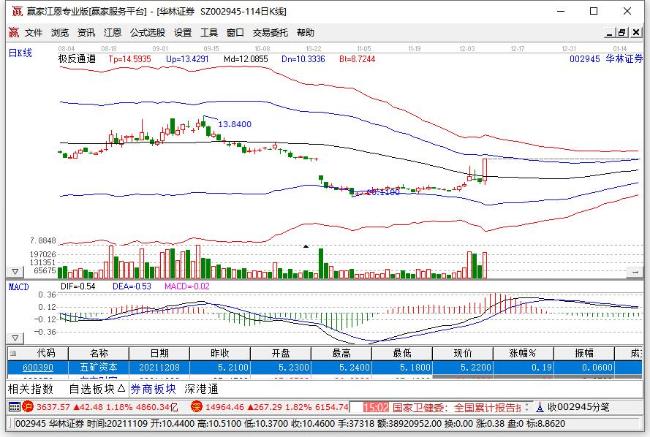
Task: Click the Md=12.0855 indicator value
Action: click(x=246, y=59)
